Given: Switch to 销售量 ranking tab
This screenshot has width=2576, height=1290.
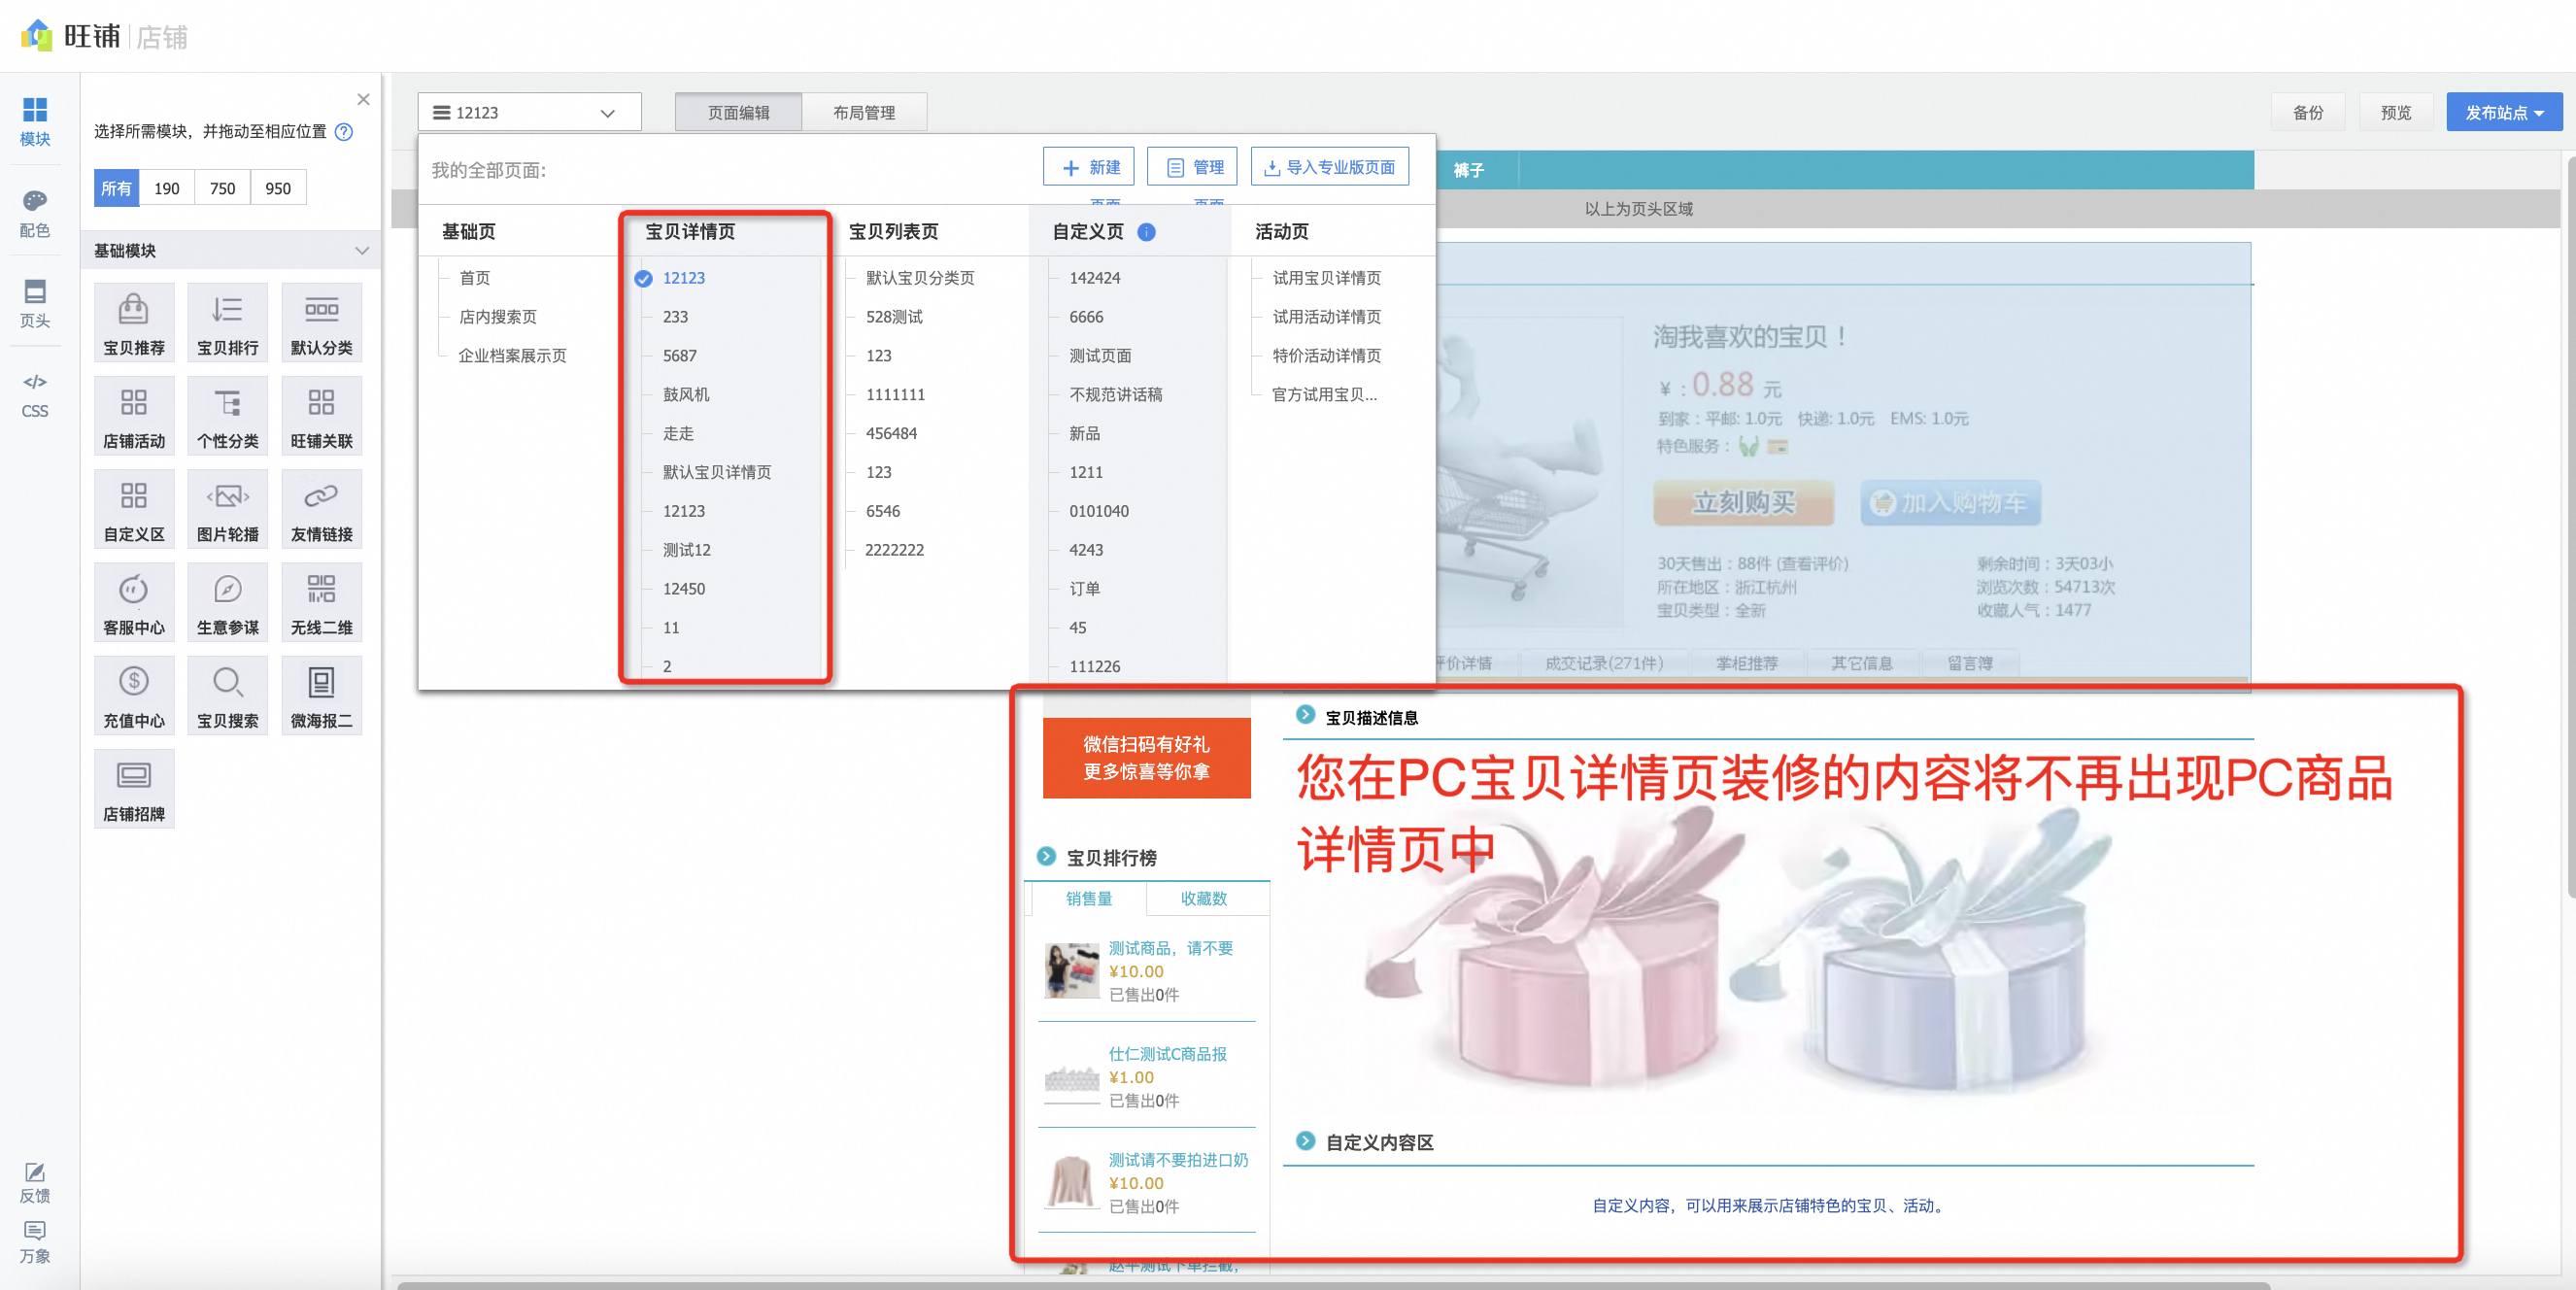Looking at the screenshot, I should (x=1088, y=898).
